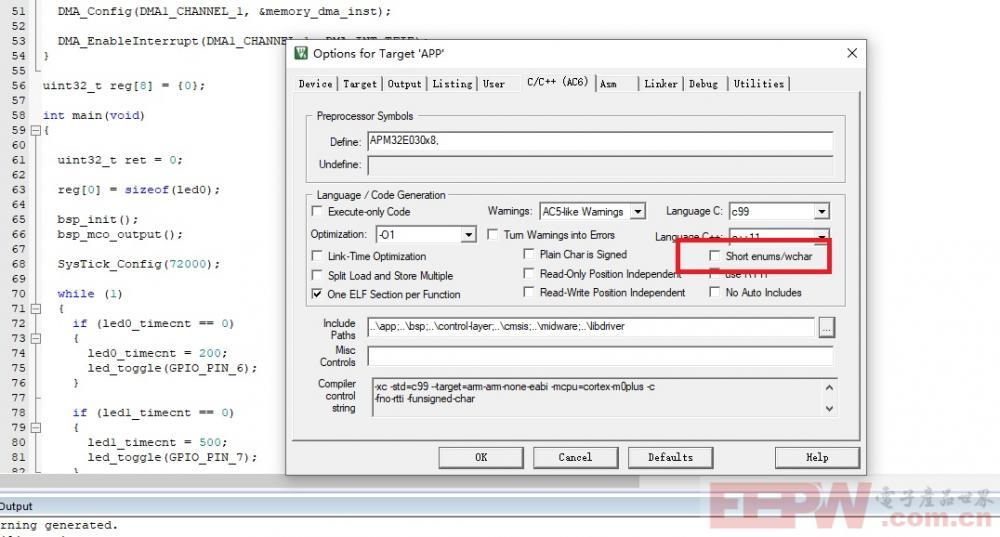
Task: Switch to the Linker tab
Action: [x=660, y=84]
